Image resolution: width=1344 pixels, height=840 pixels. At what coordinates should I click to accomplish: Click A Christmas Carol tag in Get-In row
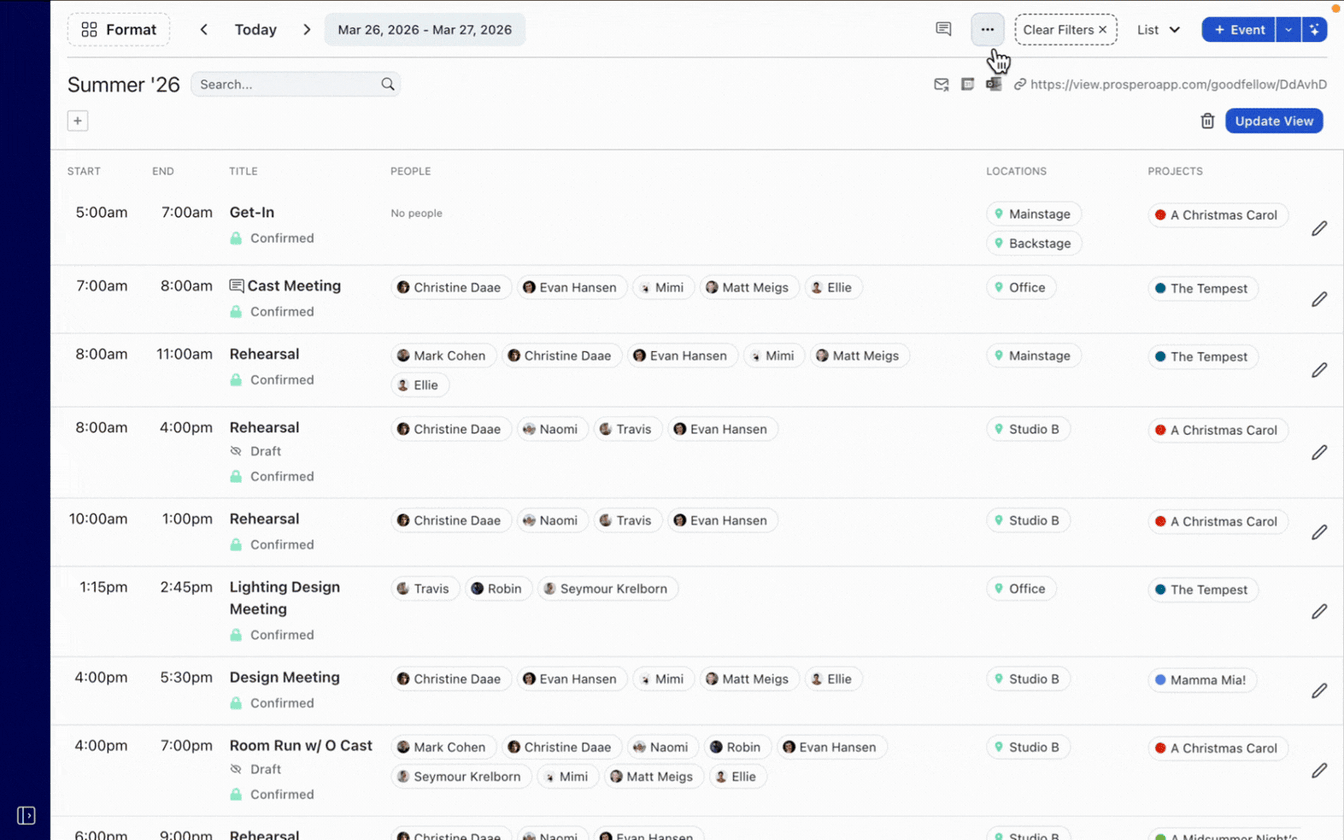[1217, 215]
